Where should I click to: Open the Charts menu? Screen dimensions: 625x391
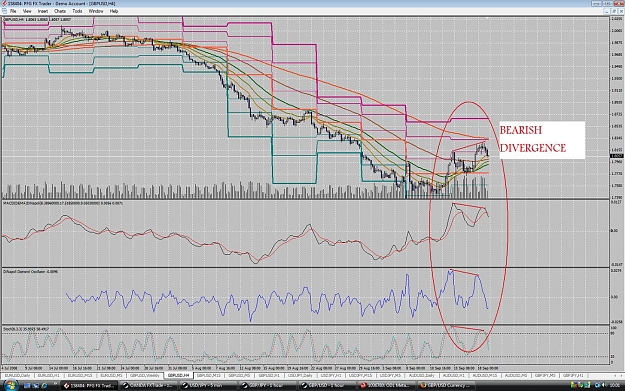60,11
